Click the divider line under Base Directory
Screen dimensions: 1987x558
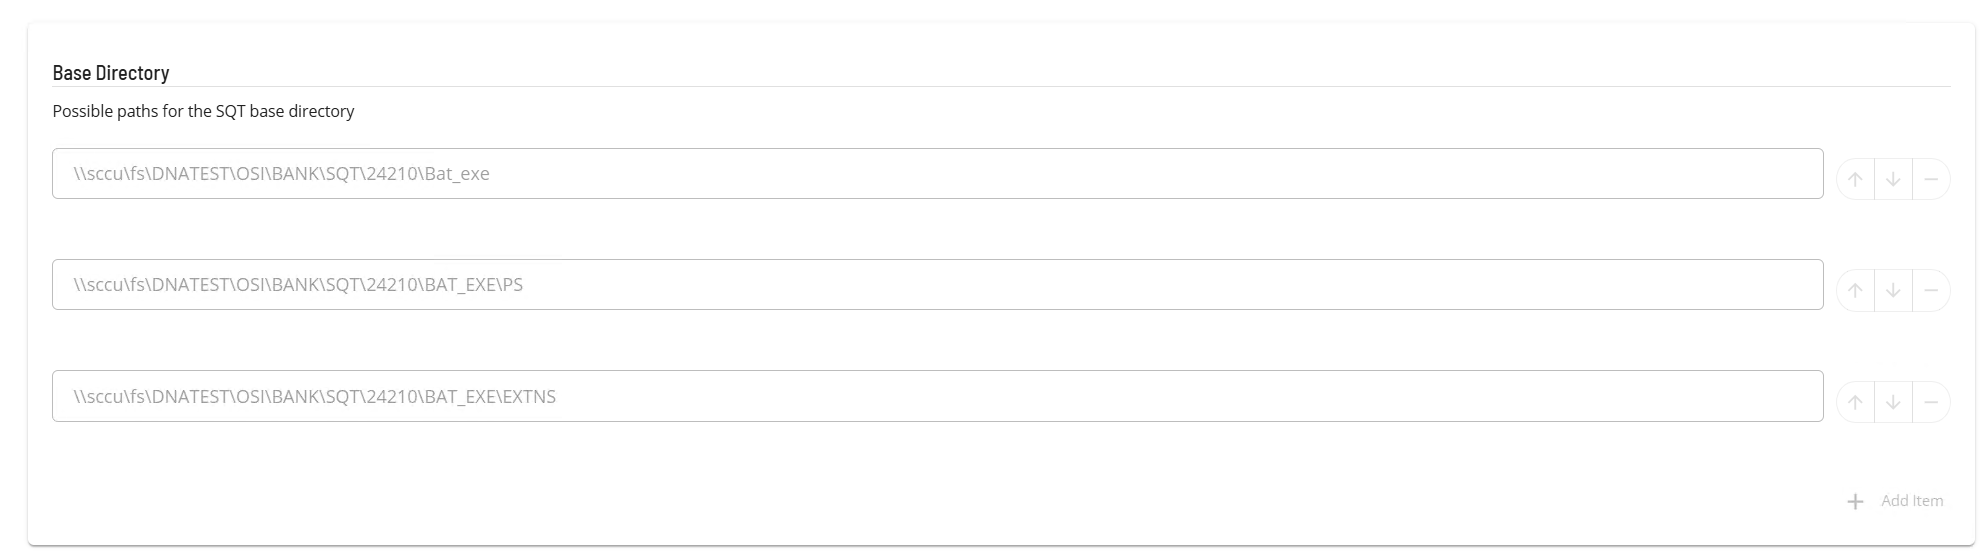point(1000,87)
